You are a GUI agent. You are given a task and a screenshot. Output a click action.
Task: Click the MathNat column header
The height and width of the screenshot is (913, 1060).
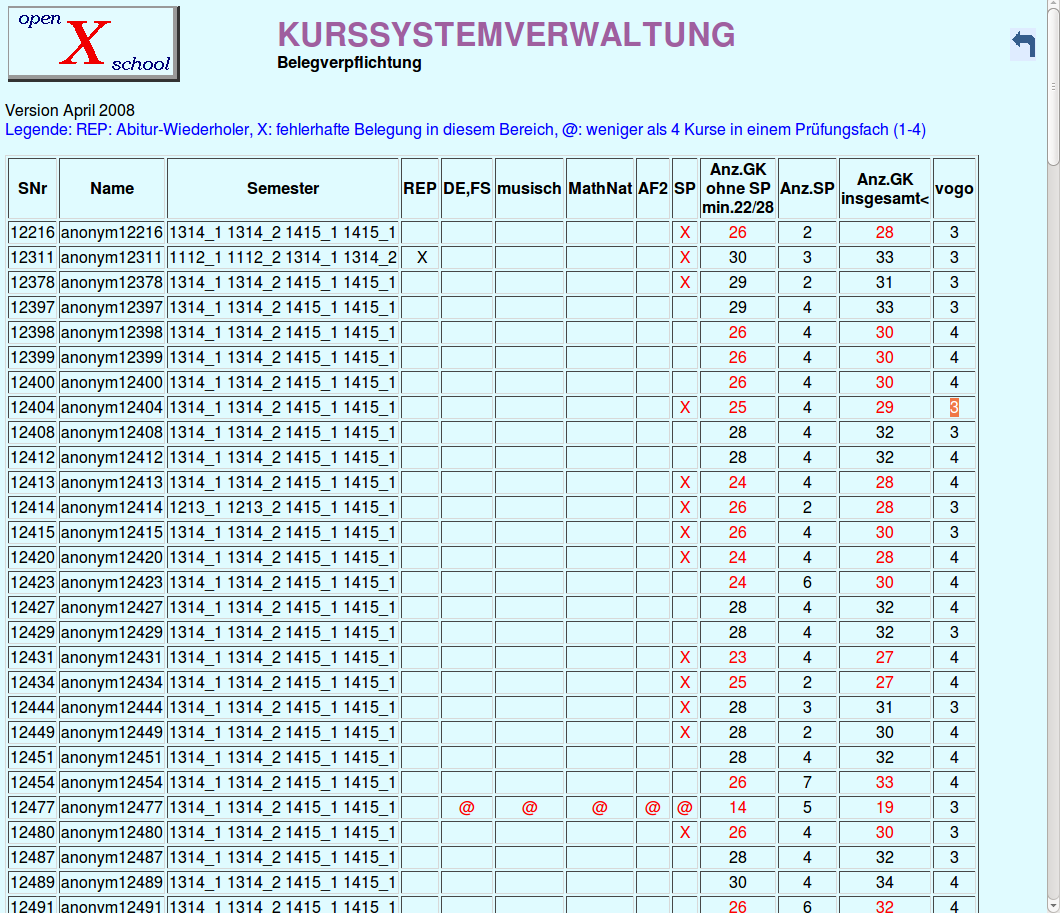(x=600, y=189)
